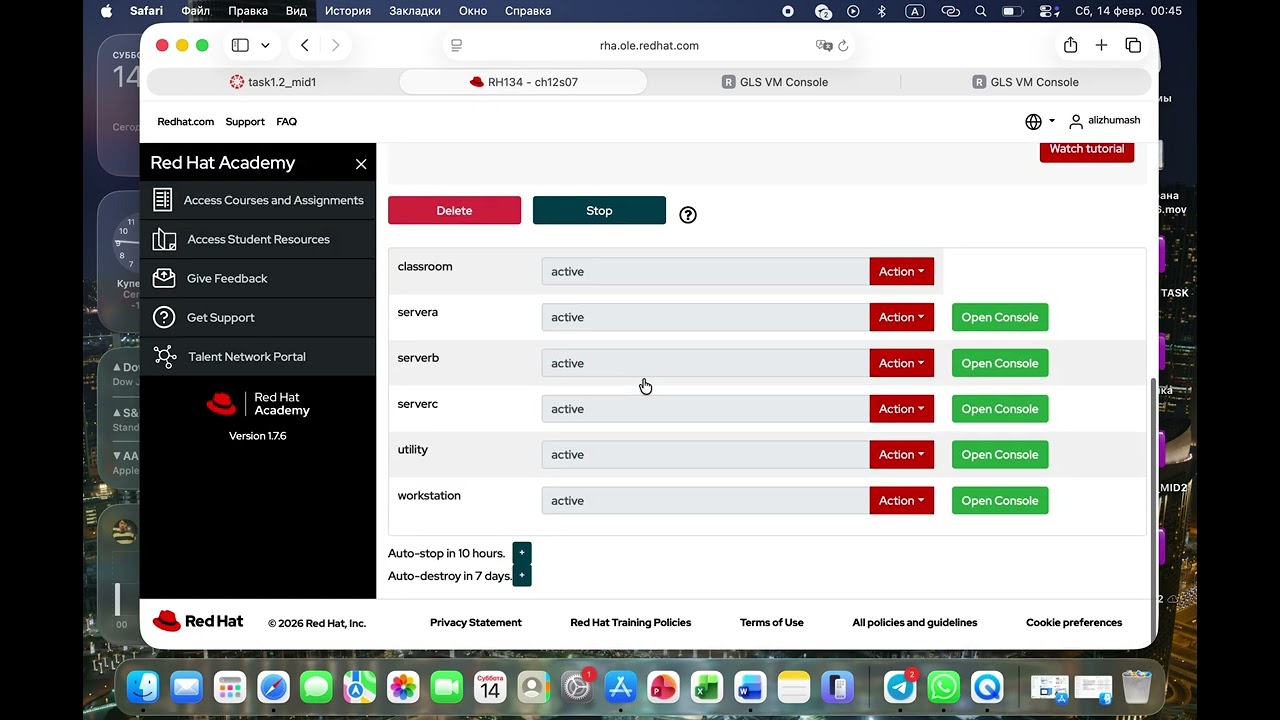1280x720 pixels.
Task: Open the Privacy Statement link
Action: point(476,622)
